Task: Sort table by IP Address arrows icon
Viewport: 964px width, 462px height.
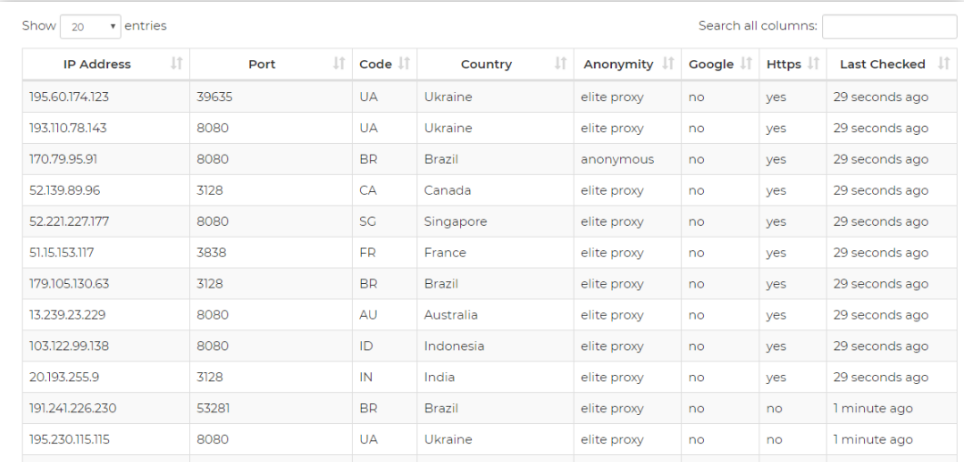Action: coord(176,63)
